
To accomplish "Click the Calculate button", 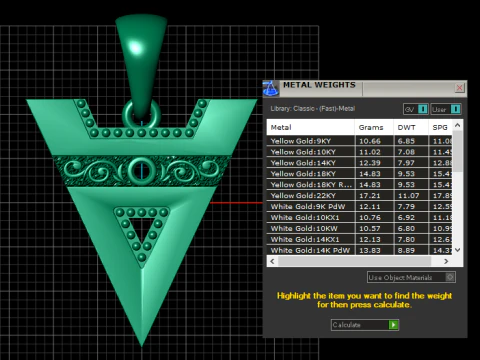I will point(365,325).
